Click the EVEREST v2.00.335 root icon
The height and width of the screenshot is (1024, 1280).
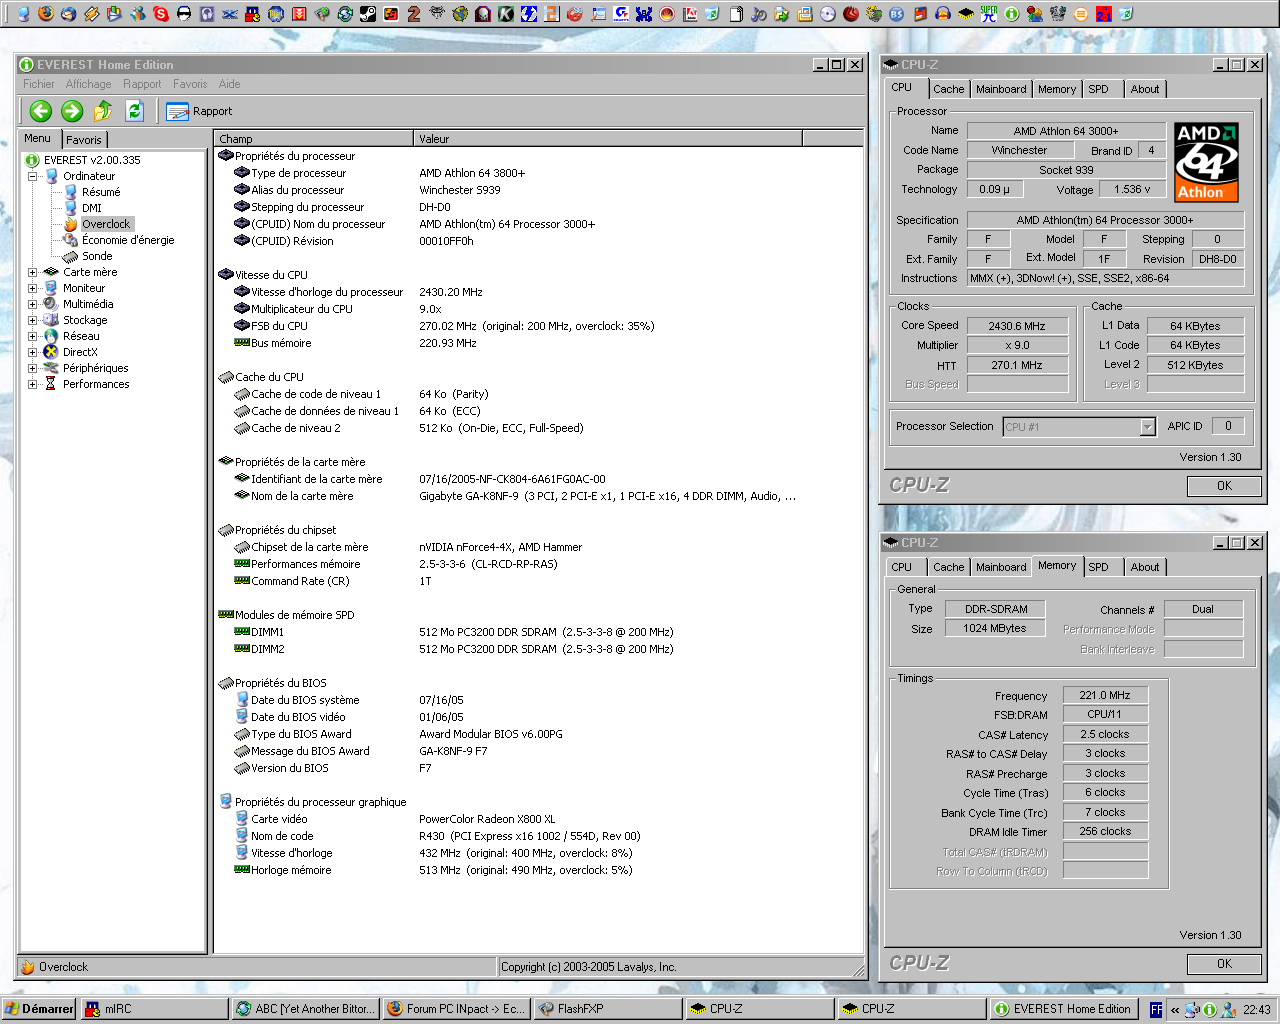(x=32, y=160)
